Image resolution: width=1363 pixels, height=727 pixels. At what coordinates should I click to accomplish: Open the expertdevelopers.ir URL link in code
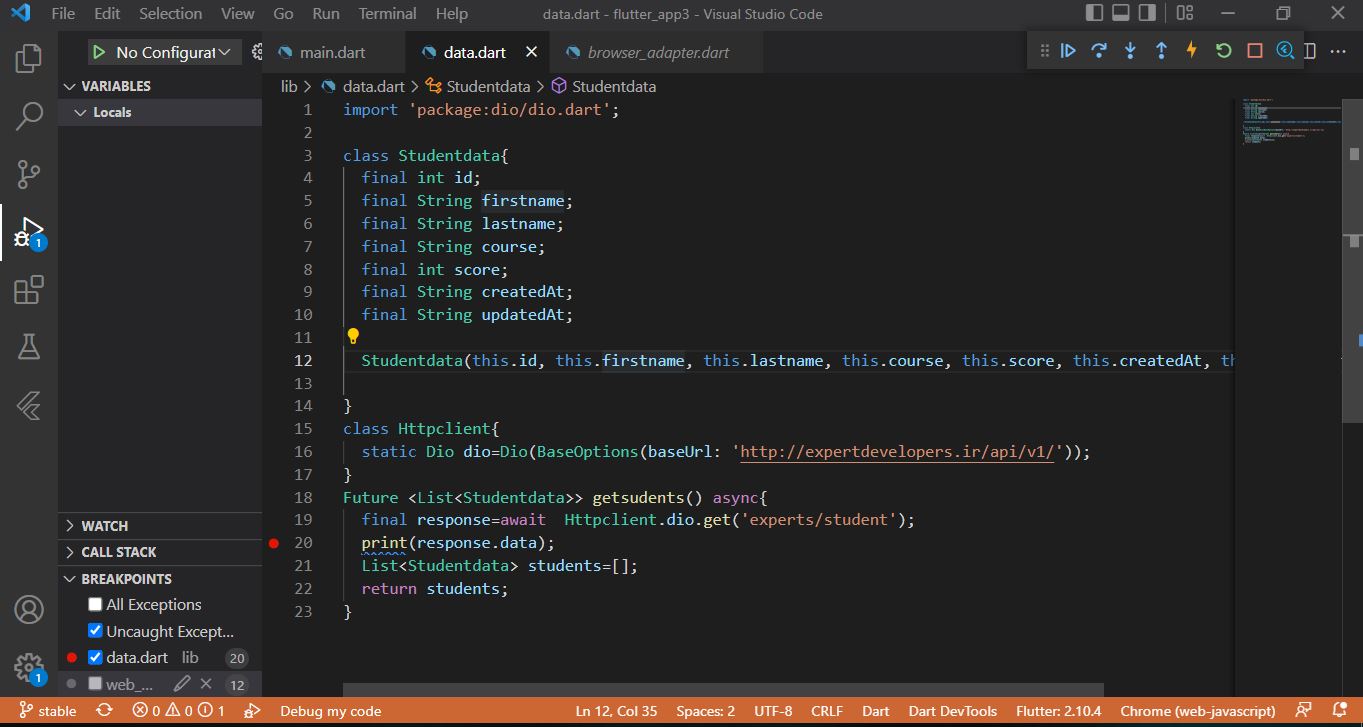(897, 452)
